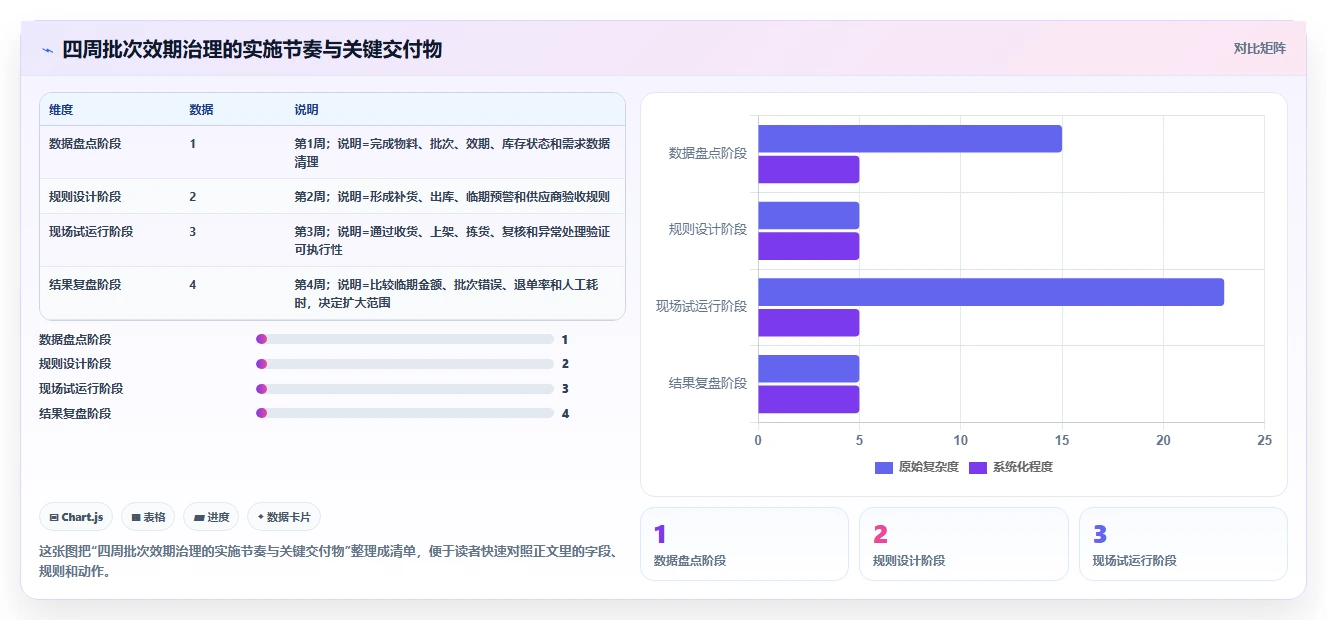Screen dimensions: 1327x620
Task: Click the page title 四周批次效期治理
Action: point(252,49)
